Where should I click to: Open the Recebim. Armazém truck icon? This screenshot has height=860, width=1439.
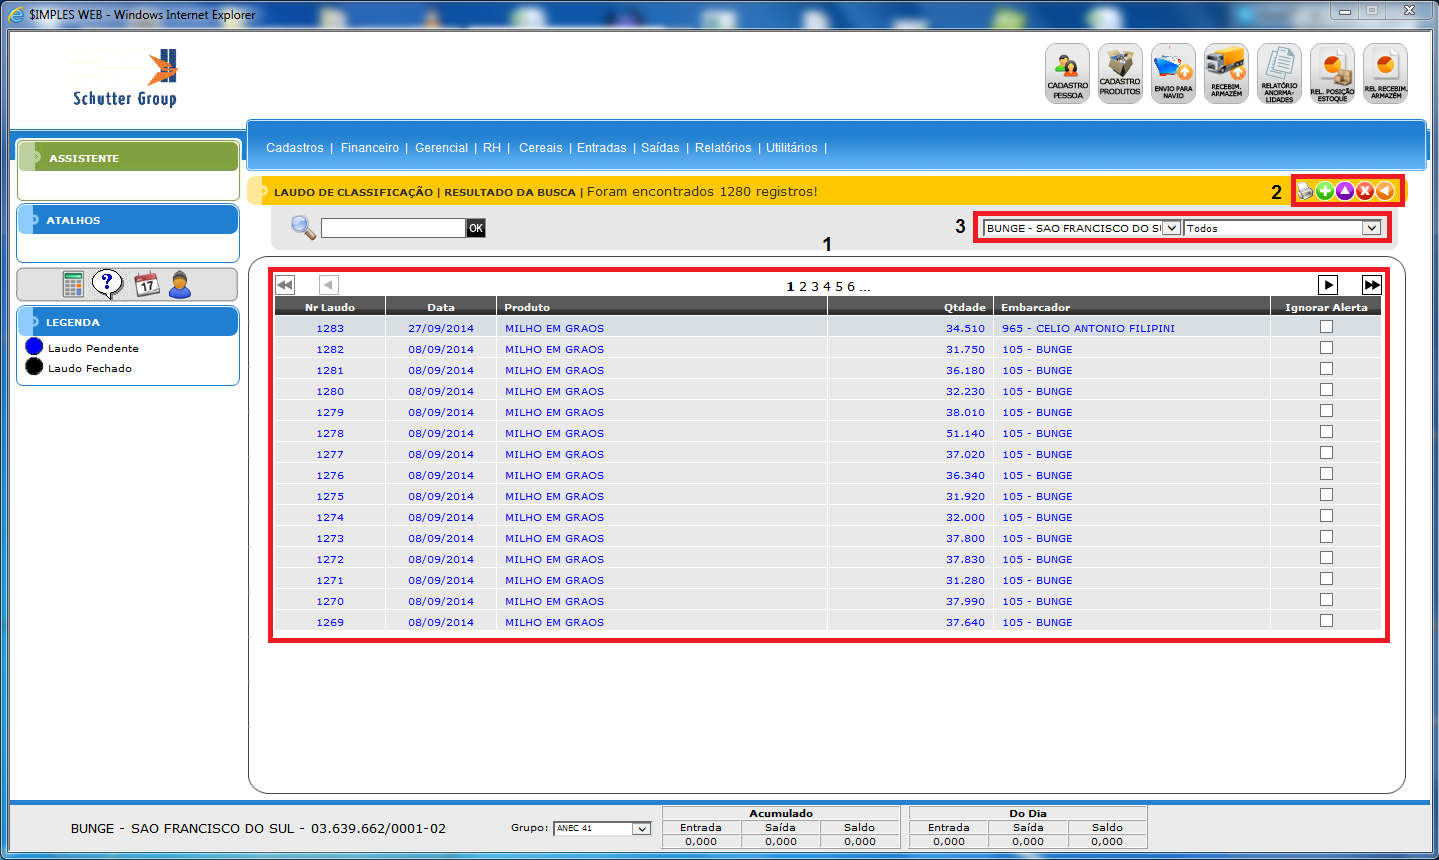(x=1226, y=73)
